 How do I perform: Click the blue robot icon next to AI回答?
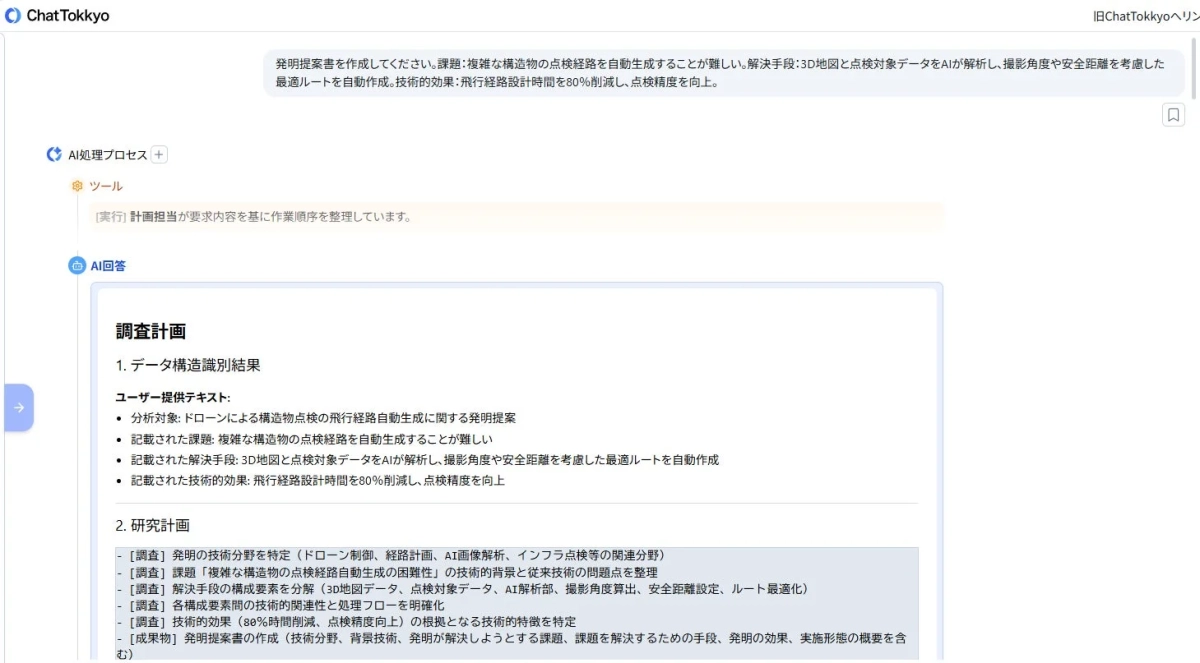(x=76, y=264)
